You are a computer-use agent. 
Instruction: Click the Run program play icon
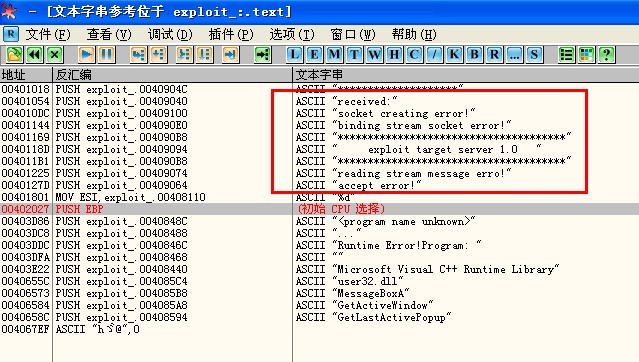click(x=86, y=54)
